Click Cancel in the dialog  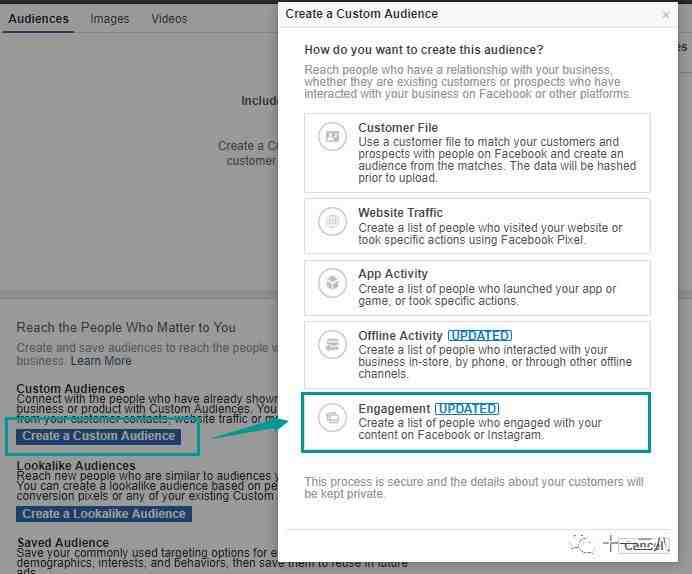[x=643, y=545]
